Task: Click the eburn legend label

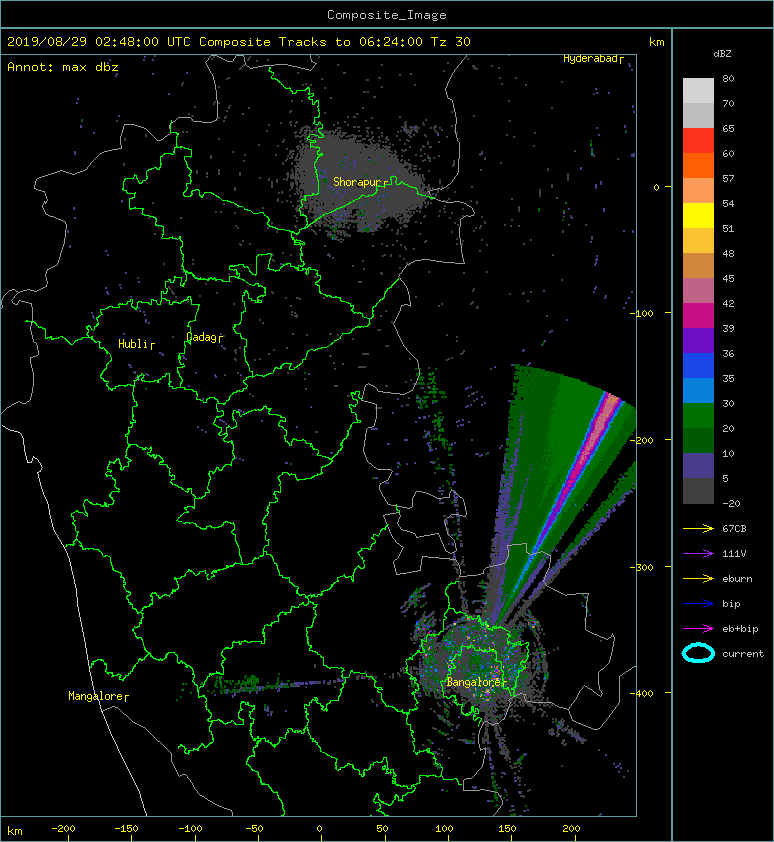Action: pyautogui.click(x=737, y=578)
